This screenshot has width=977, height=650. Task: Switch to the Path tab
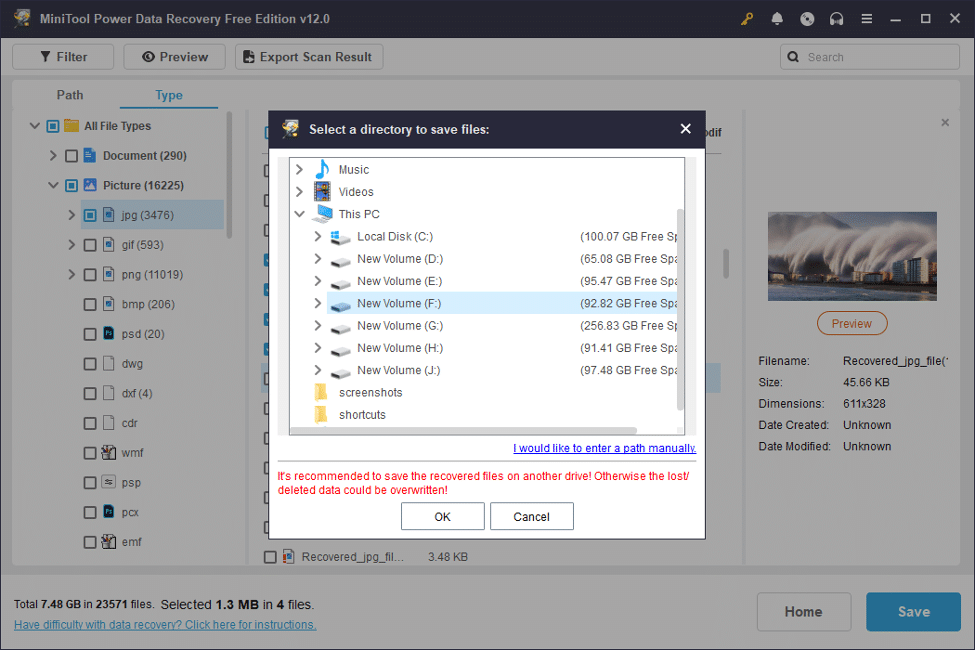[69, 94]
